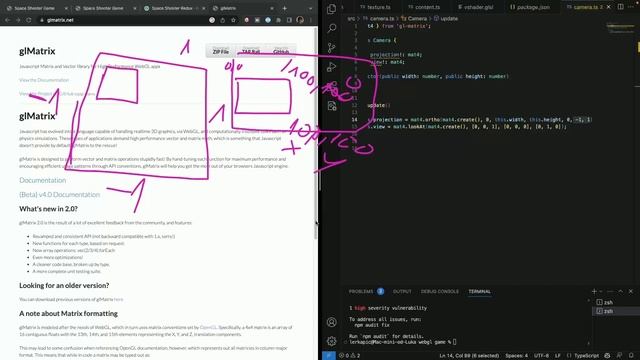Viewport: 640px width, 360px height.
Task: Switch to the texture.ts editor tab
Action: pyautogui.click(x=376, y=7)
